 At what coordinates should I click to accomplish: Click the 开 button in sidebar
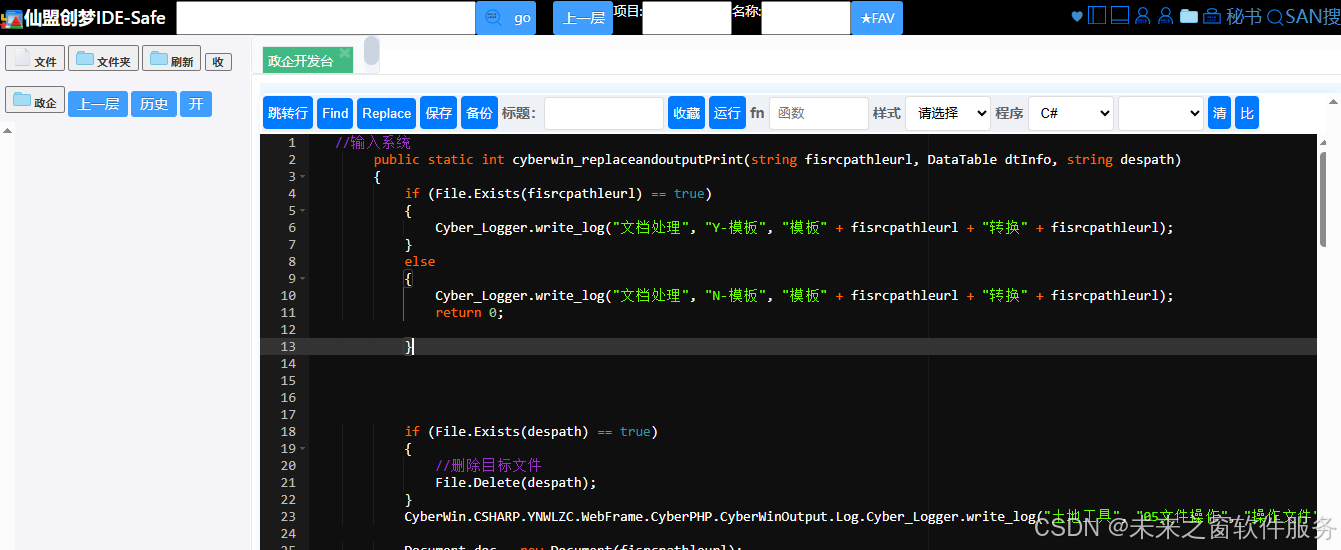coord(196,104)
